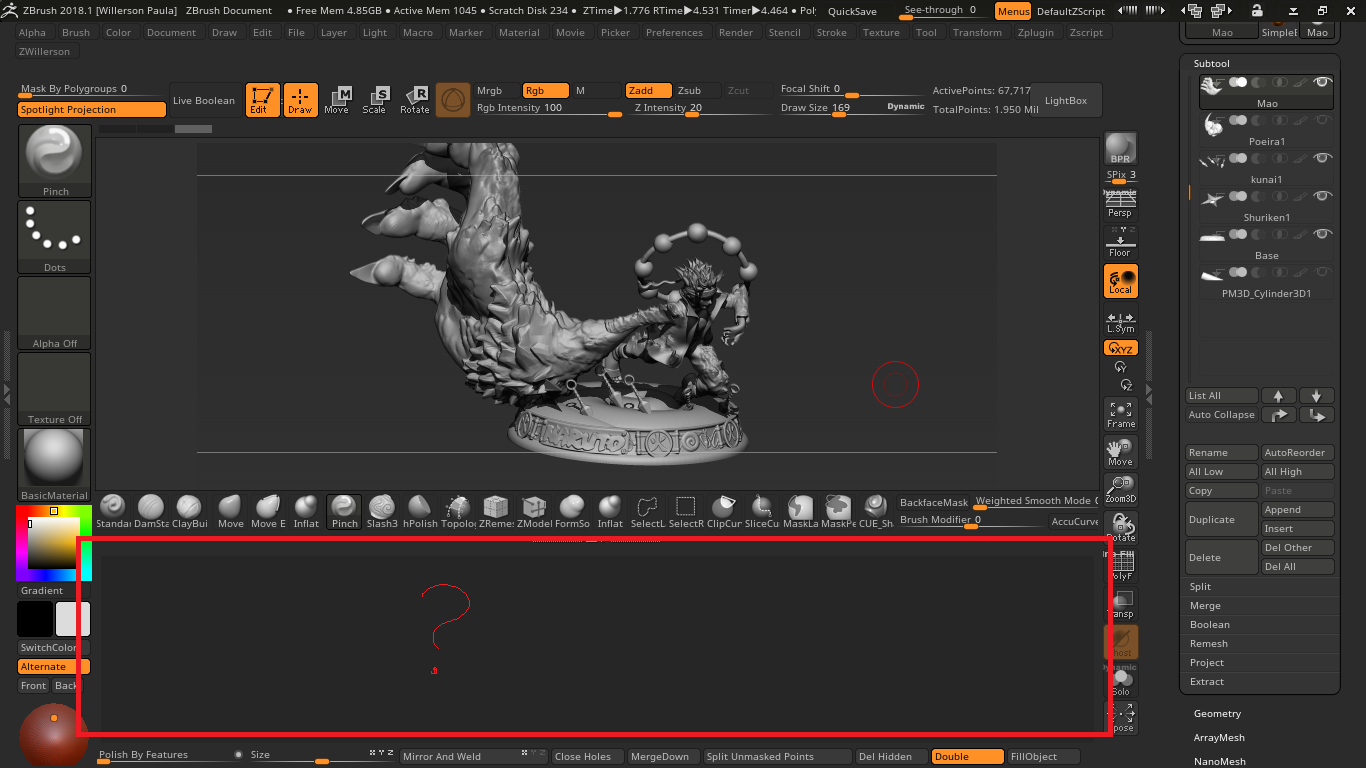Viewport: 1366px width, 768px height.
Task: Pick the Slash3 brush
Action: pos(382,511)
